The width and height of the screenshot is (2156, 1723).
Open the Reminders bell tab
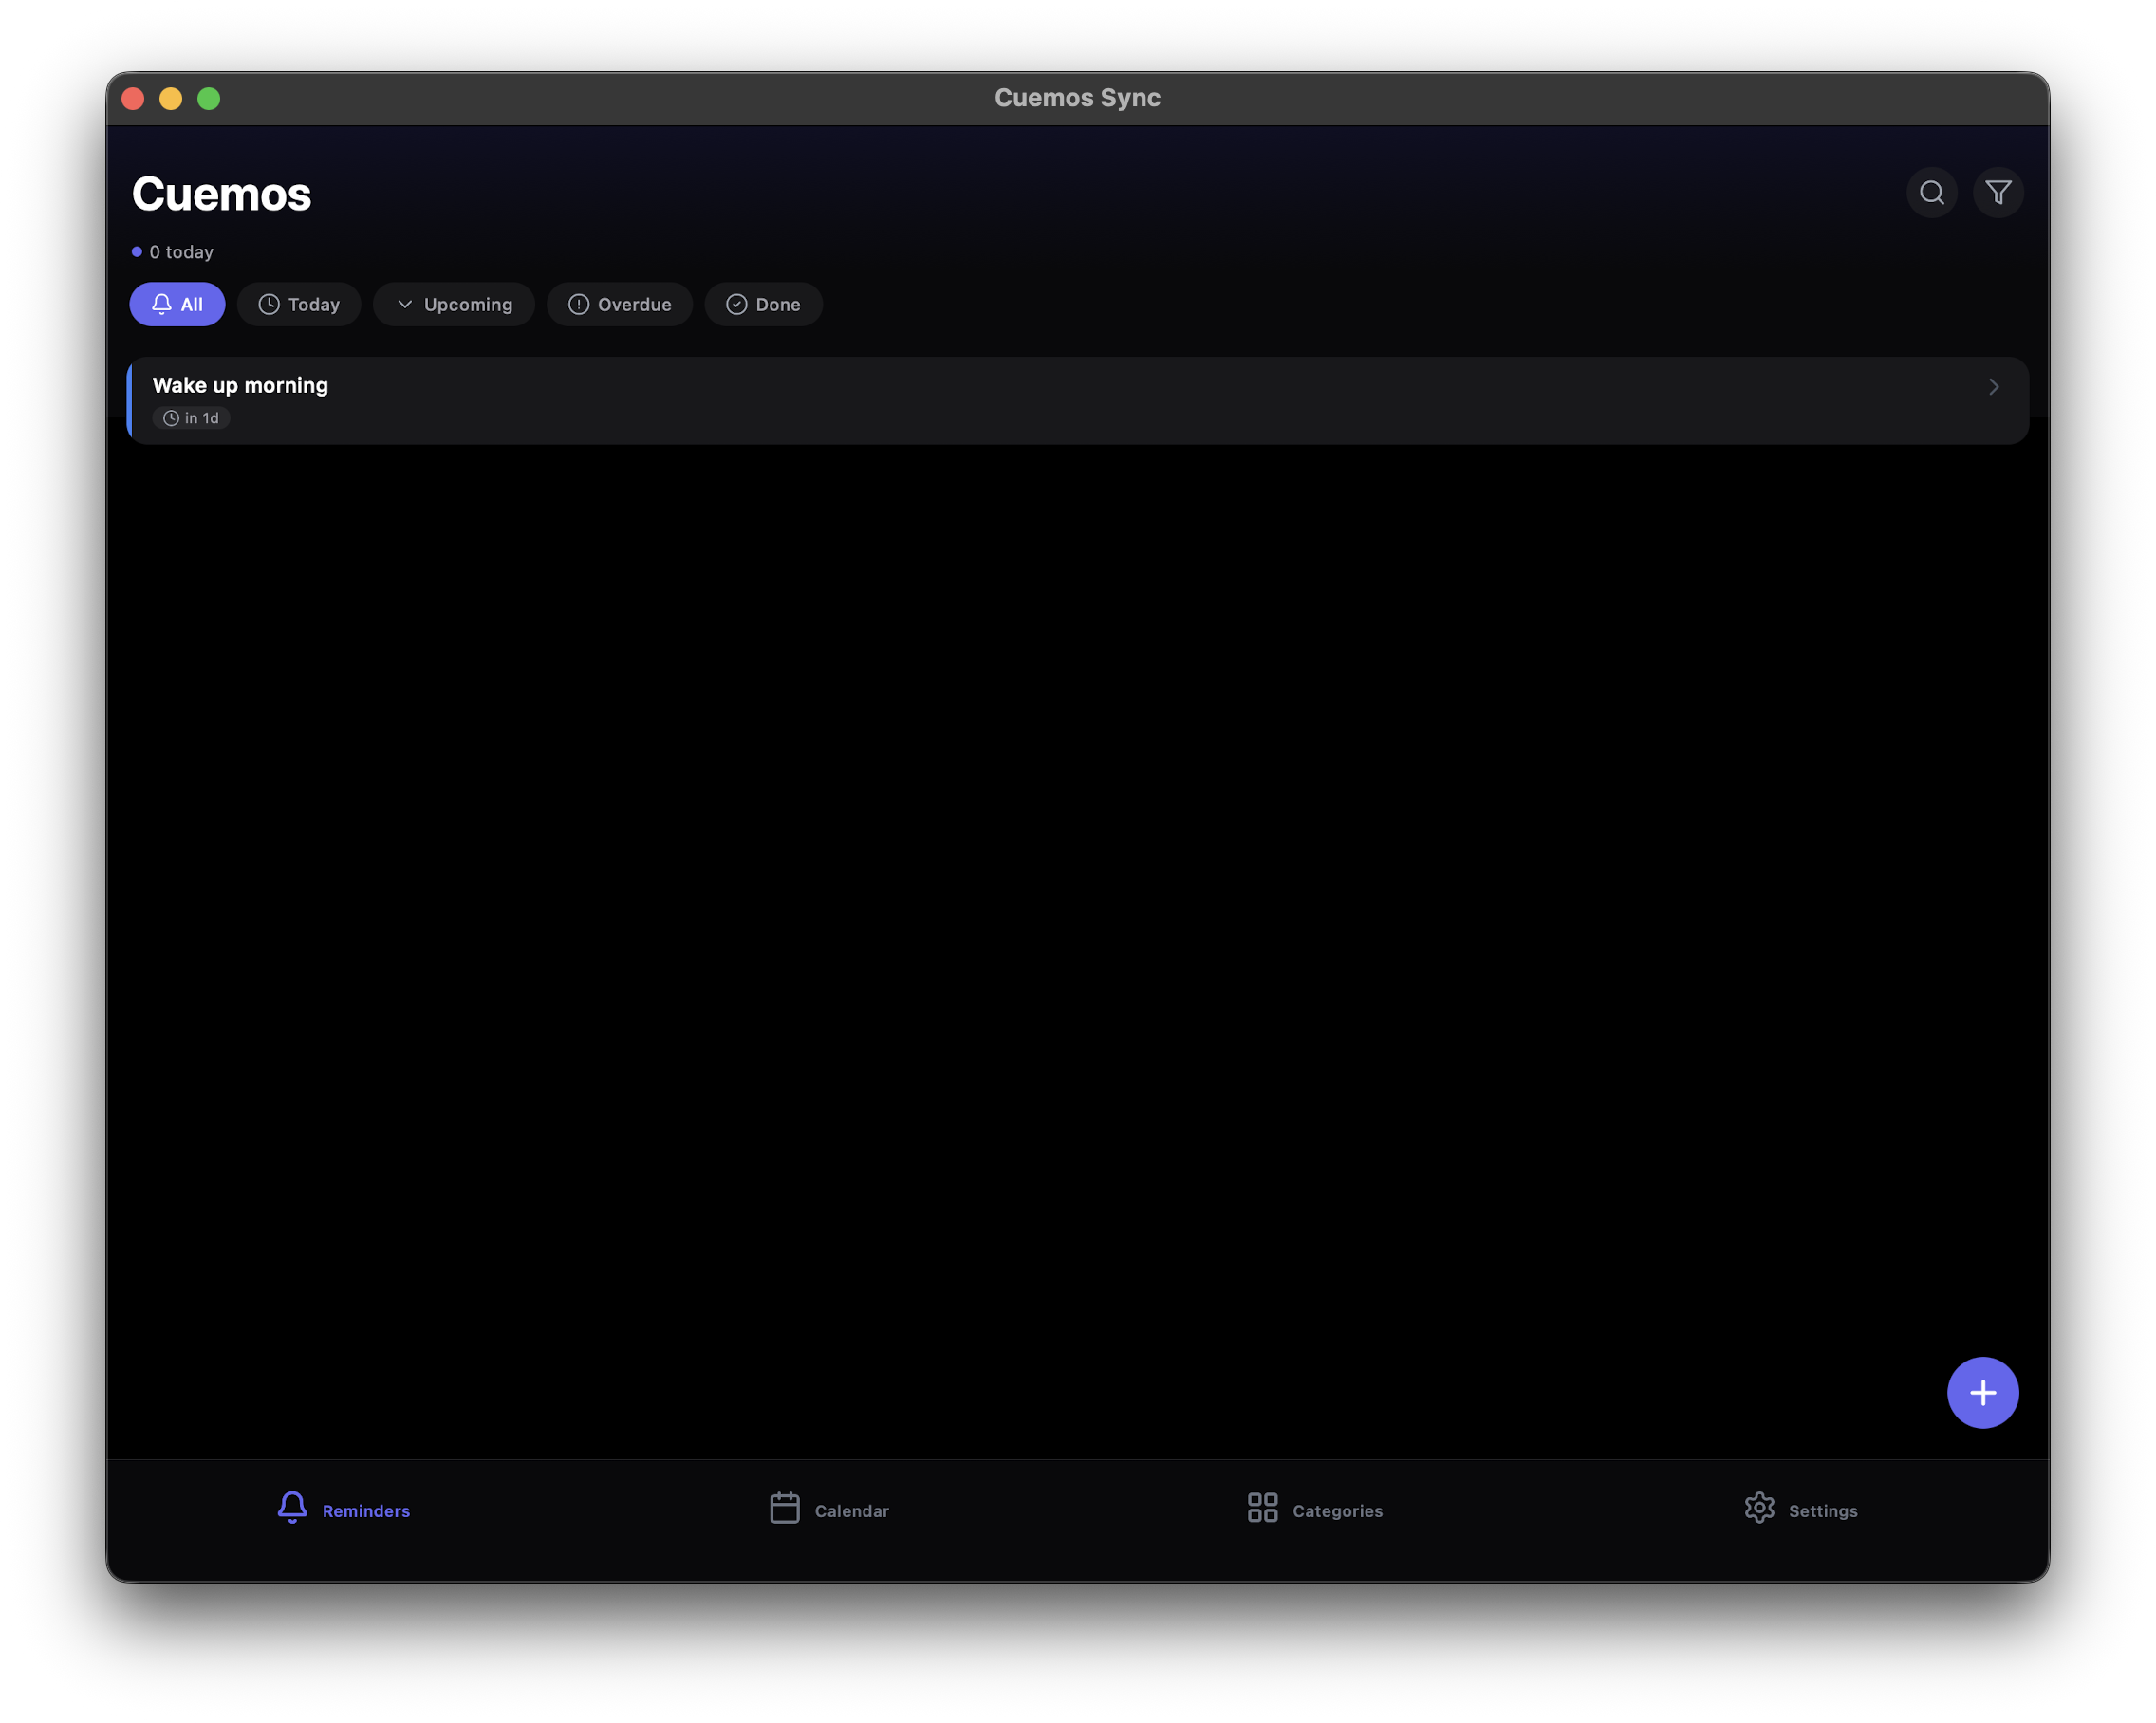292,1507
